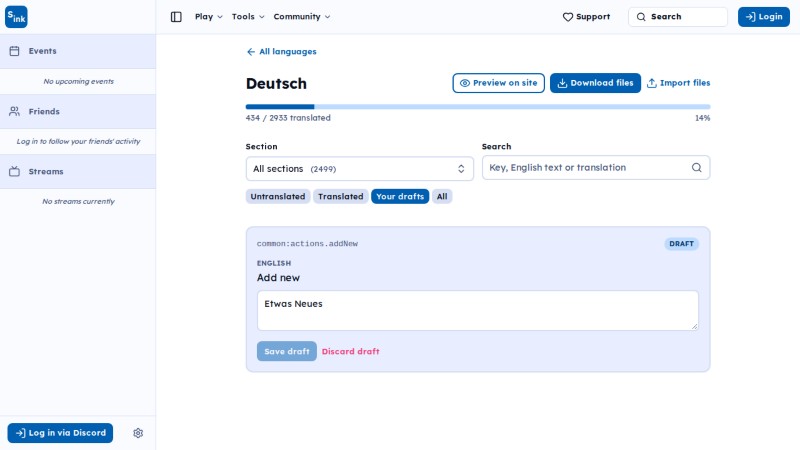Go back to All languages
This screenshot has width=800, height=450.
click(281, 52)
